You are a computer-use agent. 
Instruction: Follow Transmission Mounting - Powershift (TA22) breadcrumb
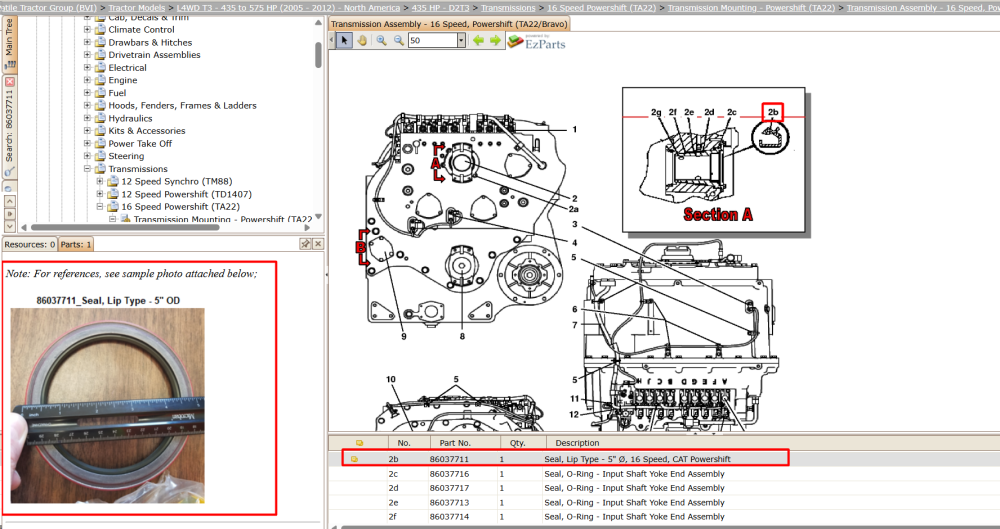[751, 8]
